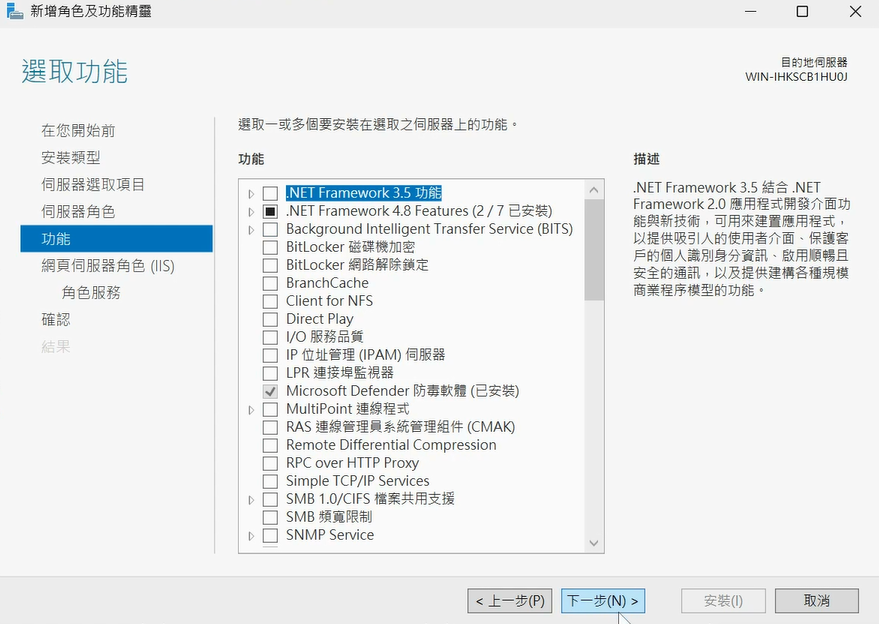Expand the SMB 1.0/CIFS 檔案共用支援 node
Screen dimensions: 879x624
point(251,500)
